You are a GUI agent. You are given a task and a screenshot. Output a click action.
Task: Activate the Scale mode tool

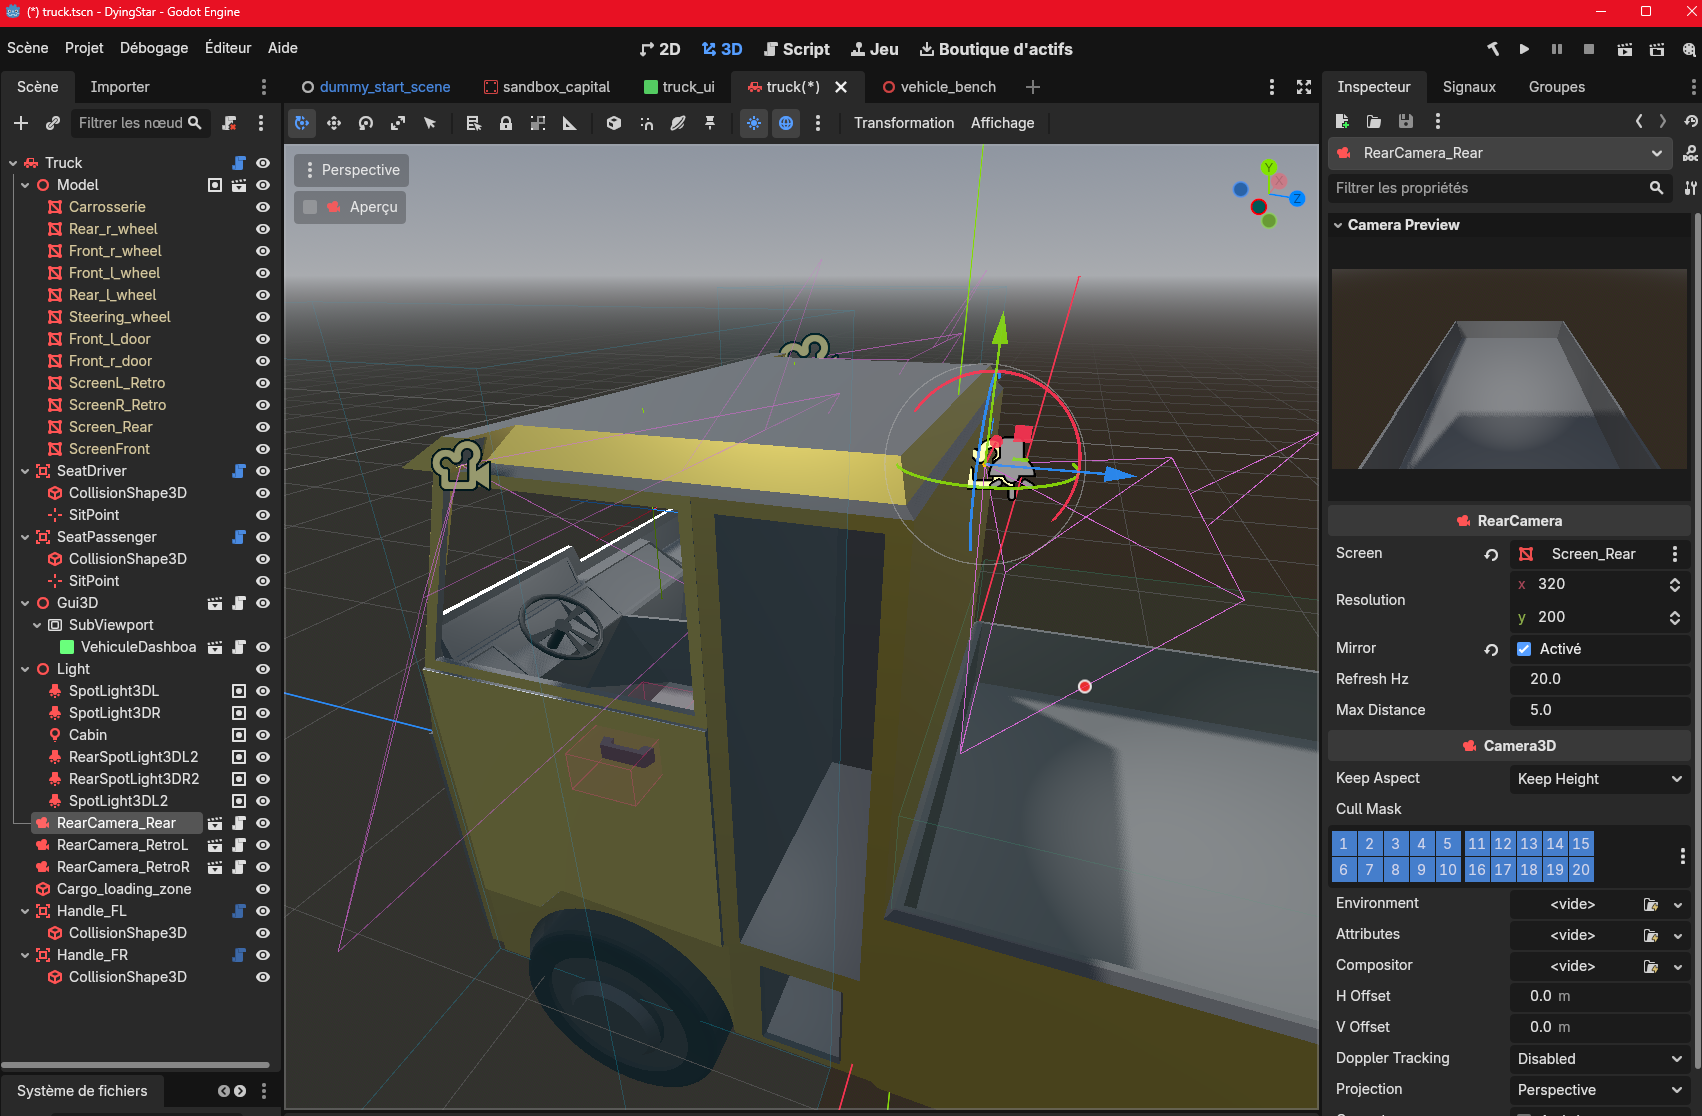tap(398, 123)
